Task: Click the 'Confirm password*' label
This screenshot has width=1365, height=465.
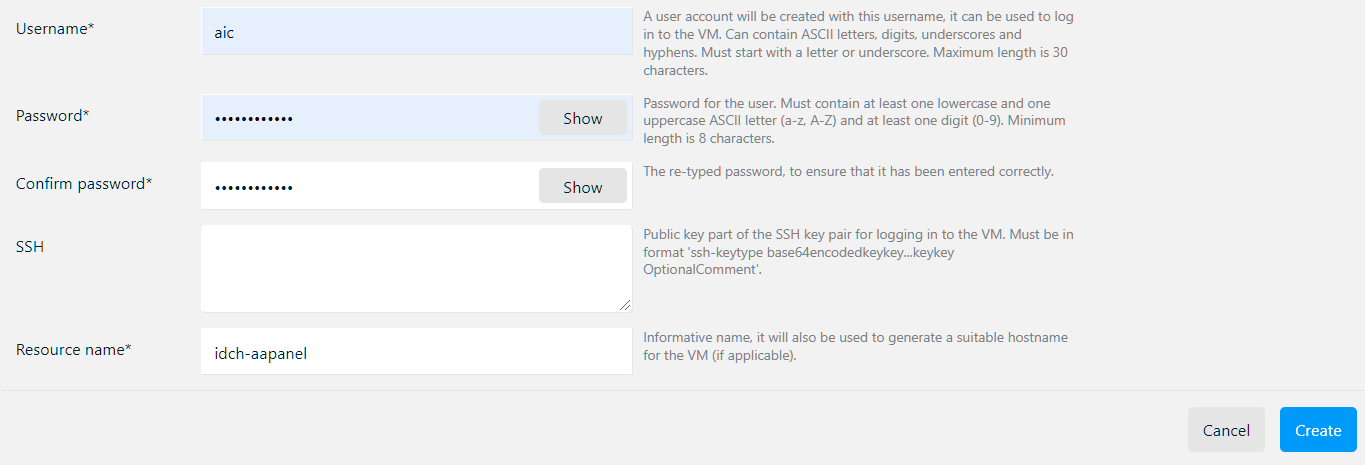Action: [x=84, y=184]
